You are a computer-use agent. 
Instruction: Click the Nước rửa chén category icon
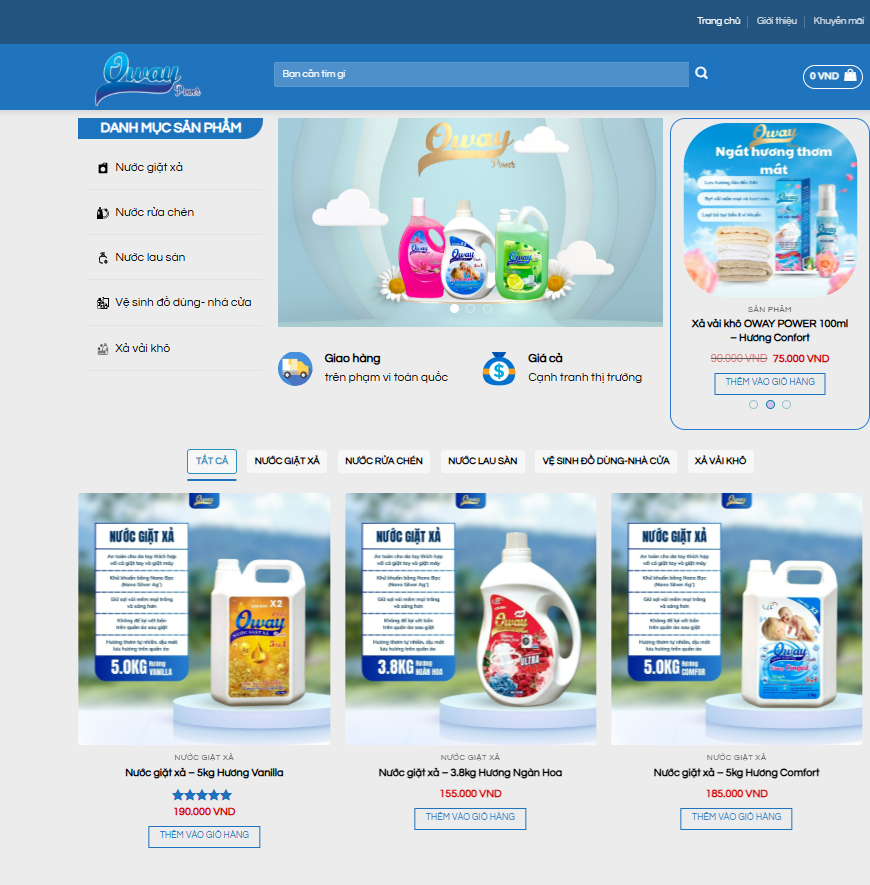(x=103, y=213)
